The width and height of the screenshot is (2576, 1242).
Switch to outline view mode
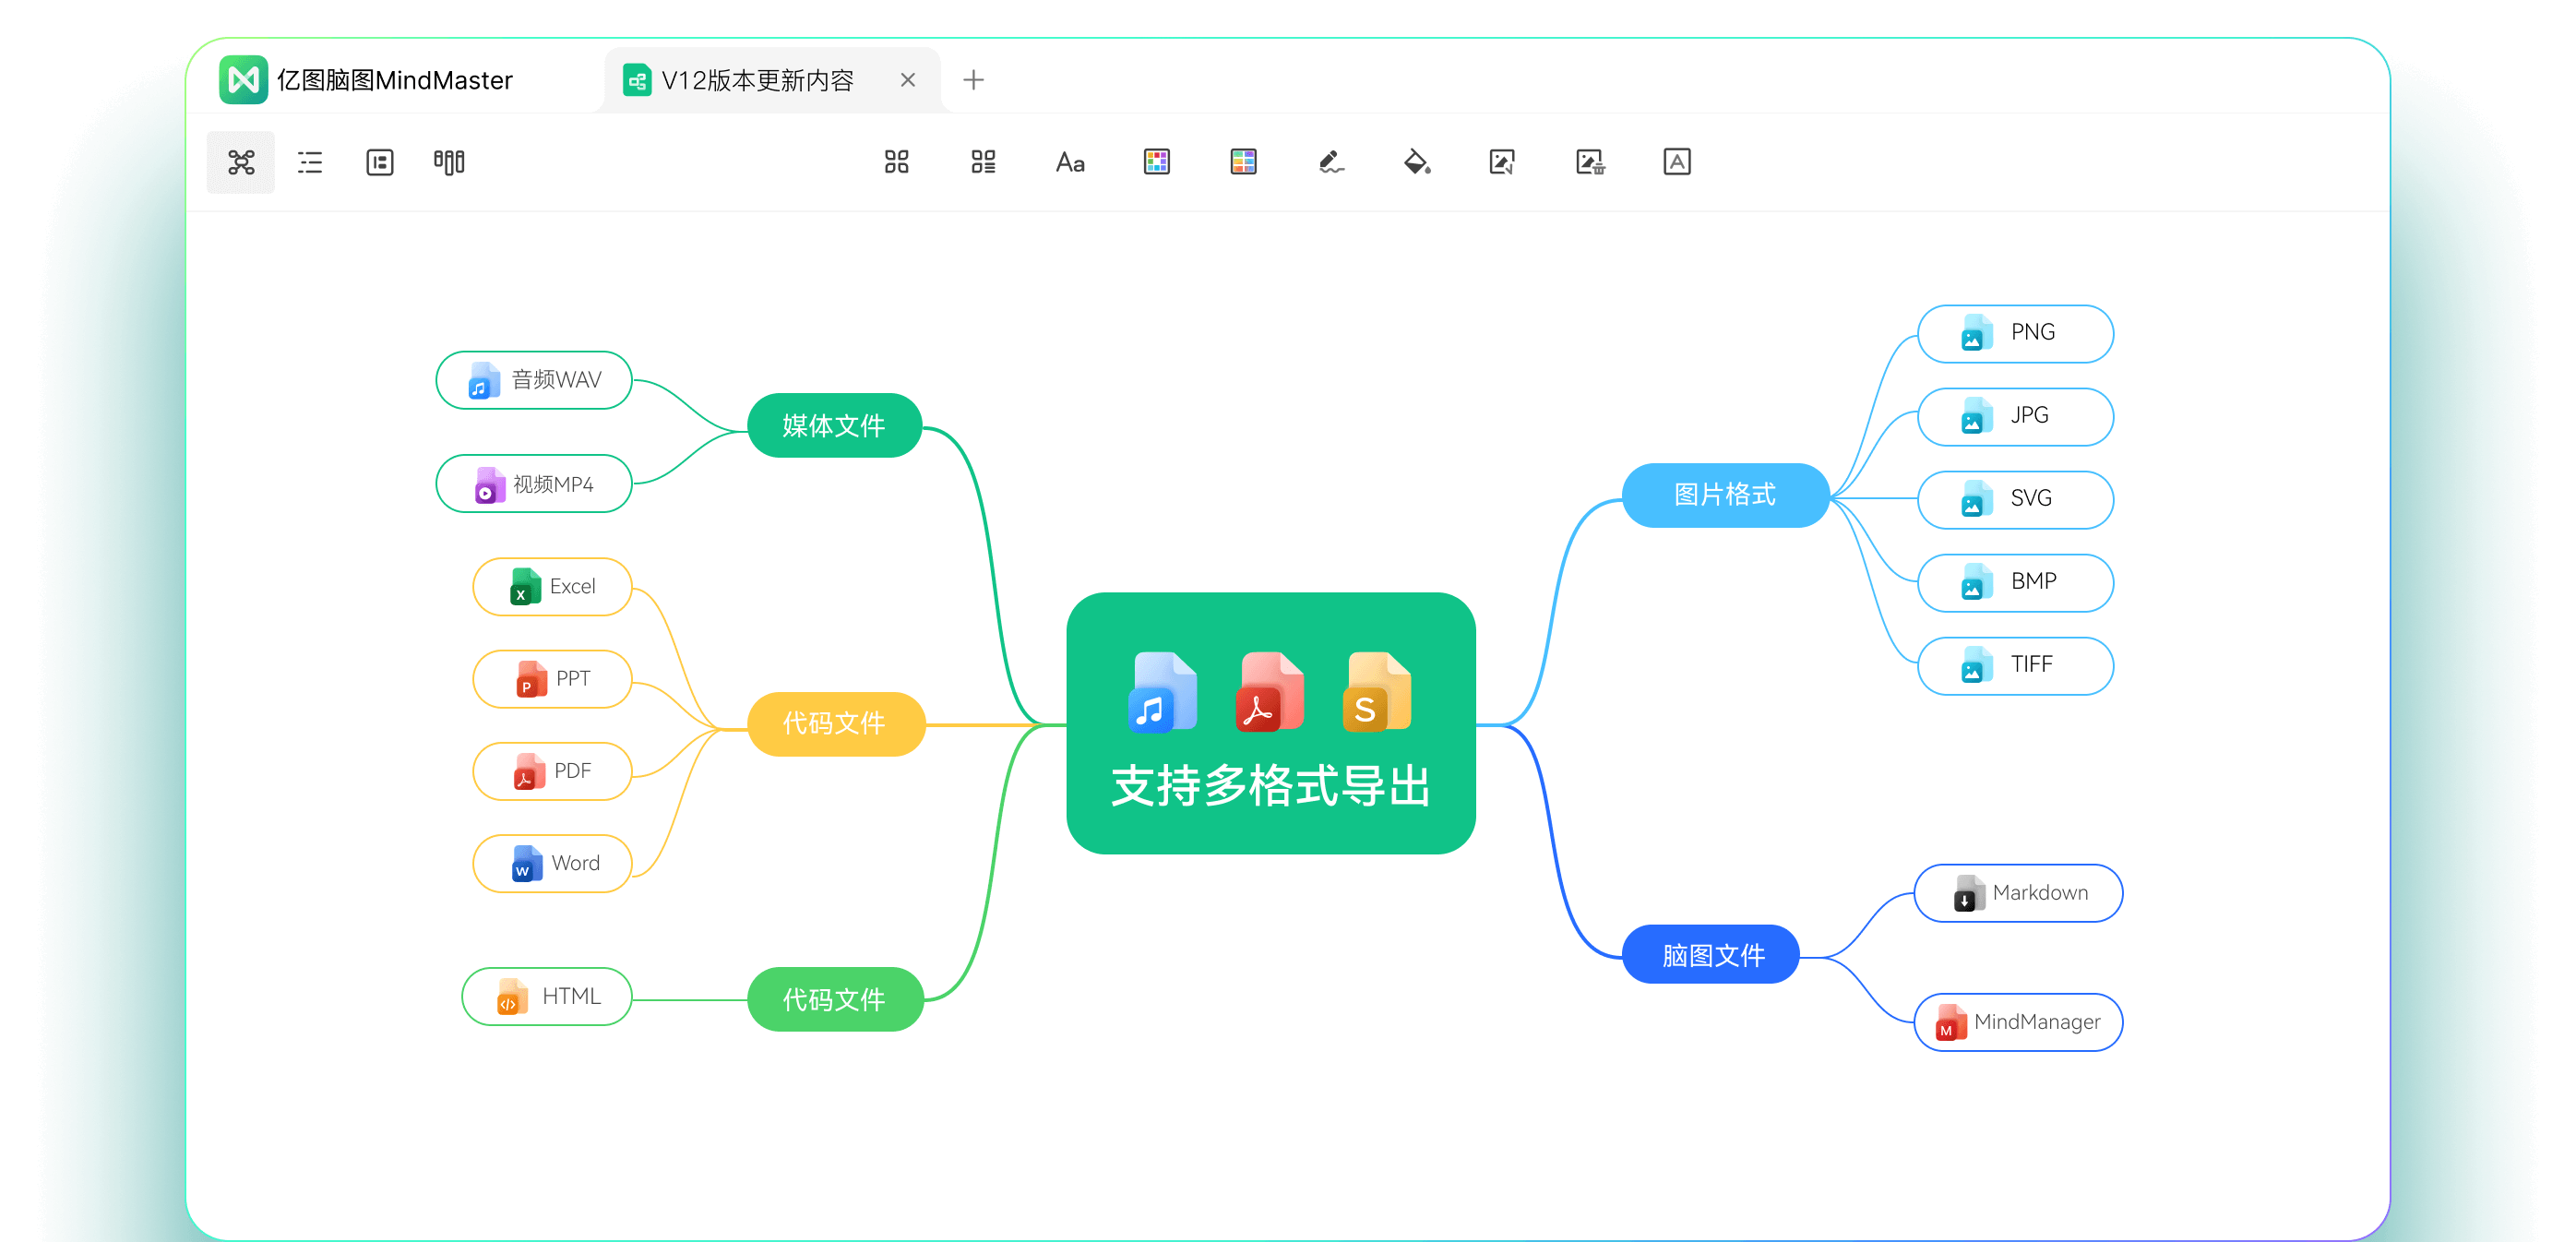pos(310,162)
